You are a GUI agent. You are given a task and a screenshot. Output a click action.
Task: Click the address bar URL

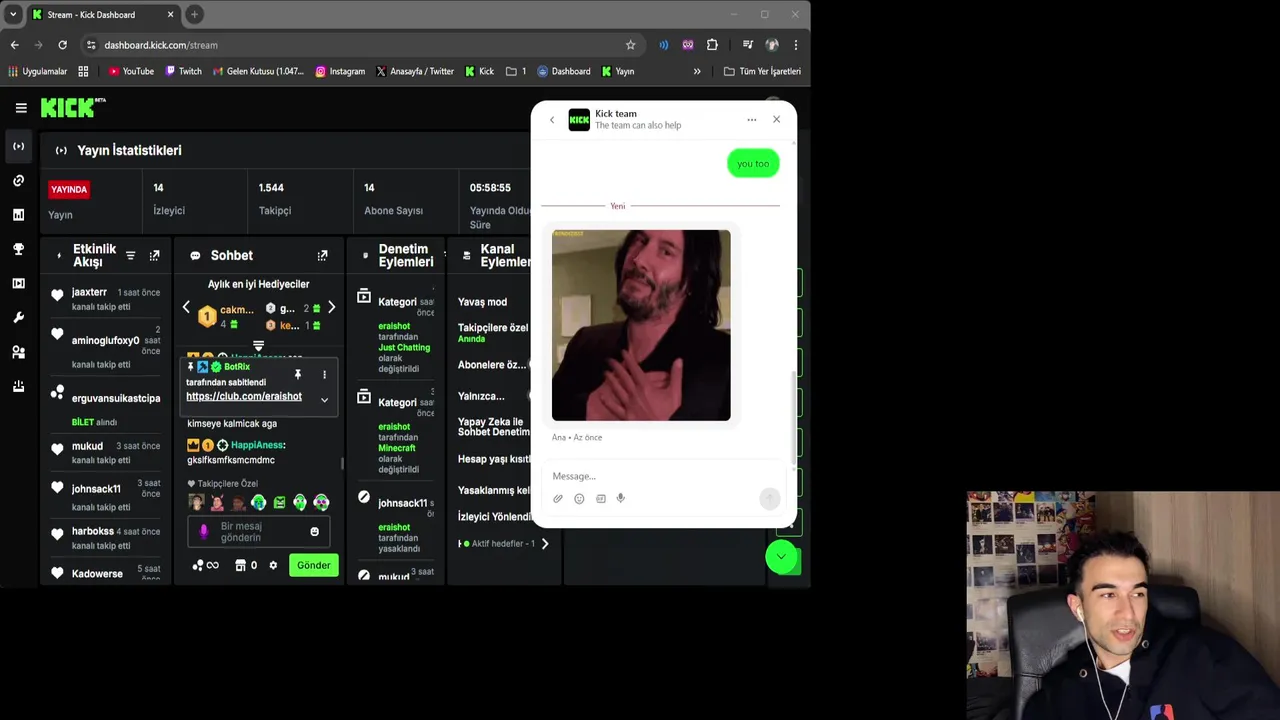coord(161,45)
